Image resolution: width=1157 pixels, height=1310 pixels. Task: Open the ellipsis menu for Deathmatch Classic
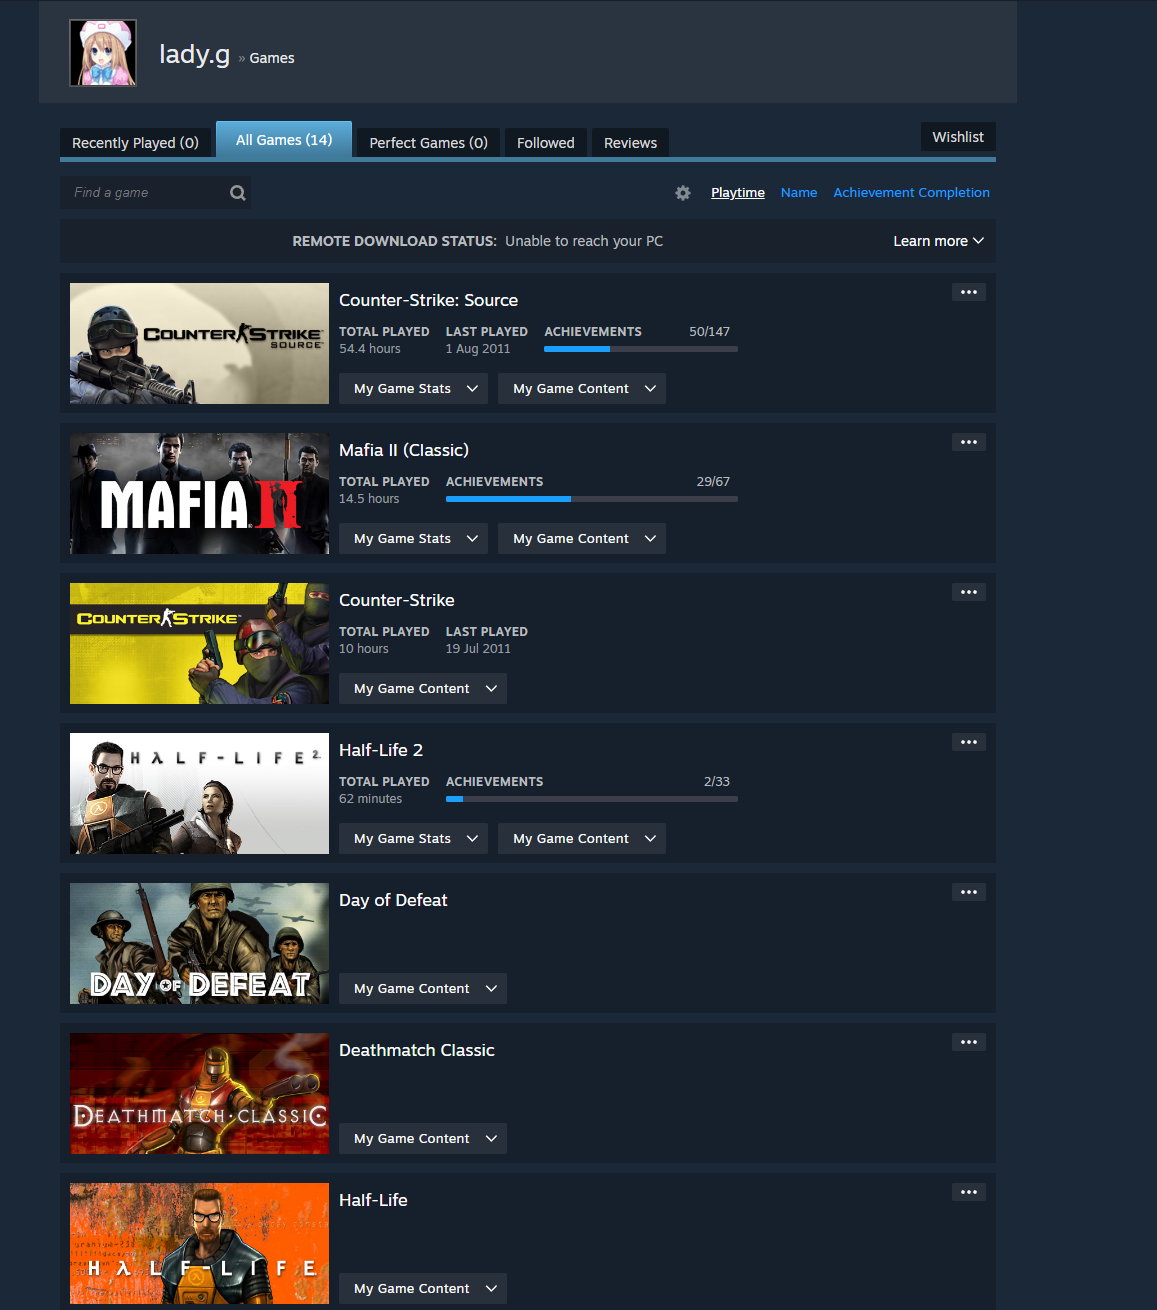click(x=969, y=1042)
